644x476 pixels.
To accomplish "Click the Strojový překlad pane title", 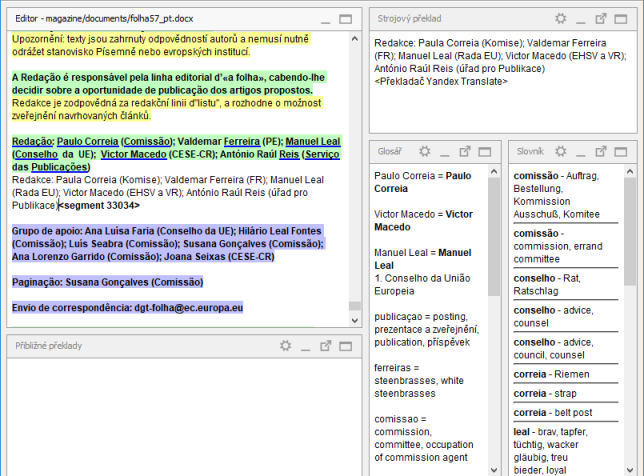I will pos(409,18).
